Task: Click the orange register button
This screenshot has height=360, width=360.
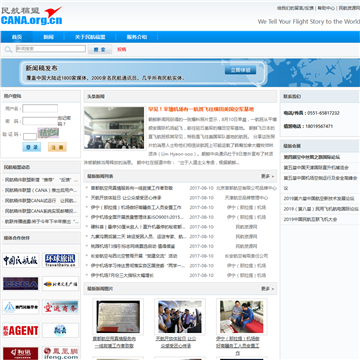Action: pyautogui.click(x=57, y=147)
